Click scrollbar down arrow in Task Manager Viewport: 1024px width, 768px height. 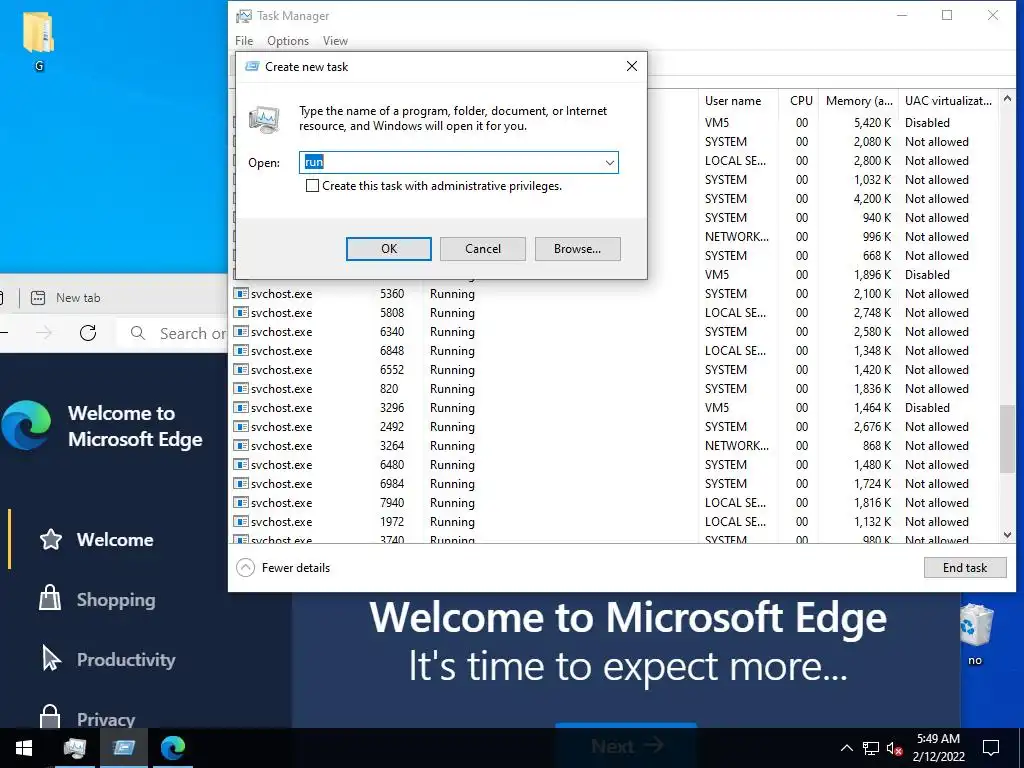click(x=1008, y=535)
